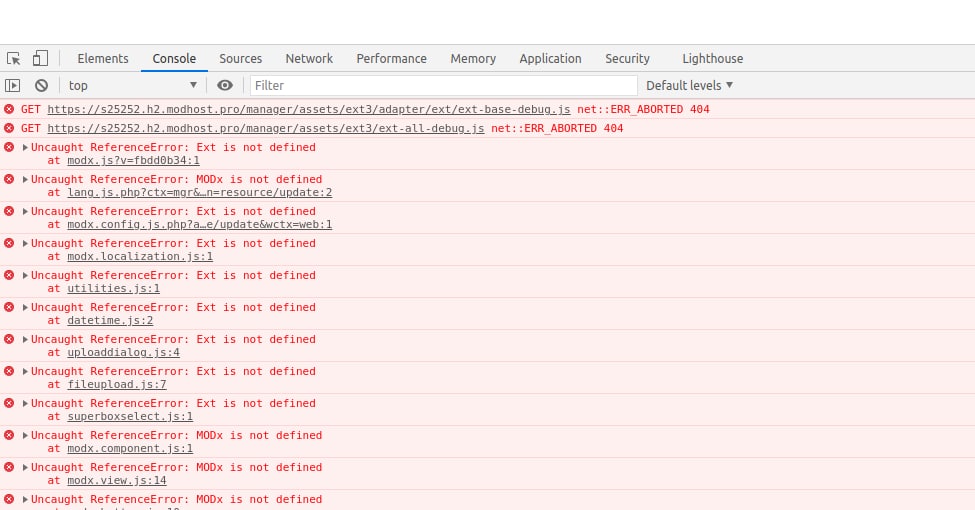Click error icon beside modx.component.js error
Image resolution: width=975 pixels, height=510 pixels.
9,435
